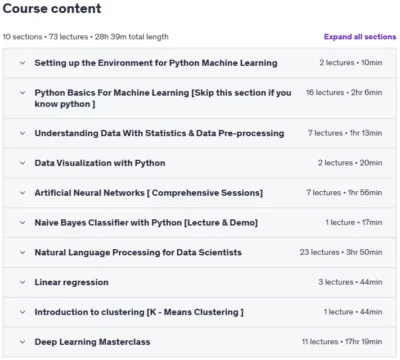Click 16 lectures 2hr 6min label
The width and height of the screenshot is (400, 360).
point(344,93)
